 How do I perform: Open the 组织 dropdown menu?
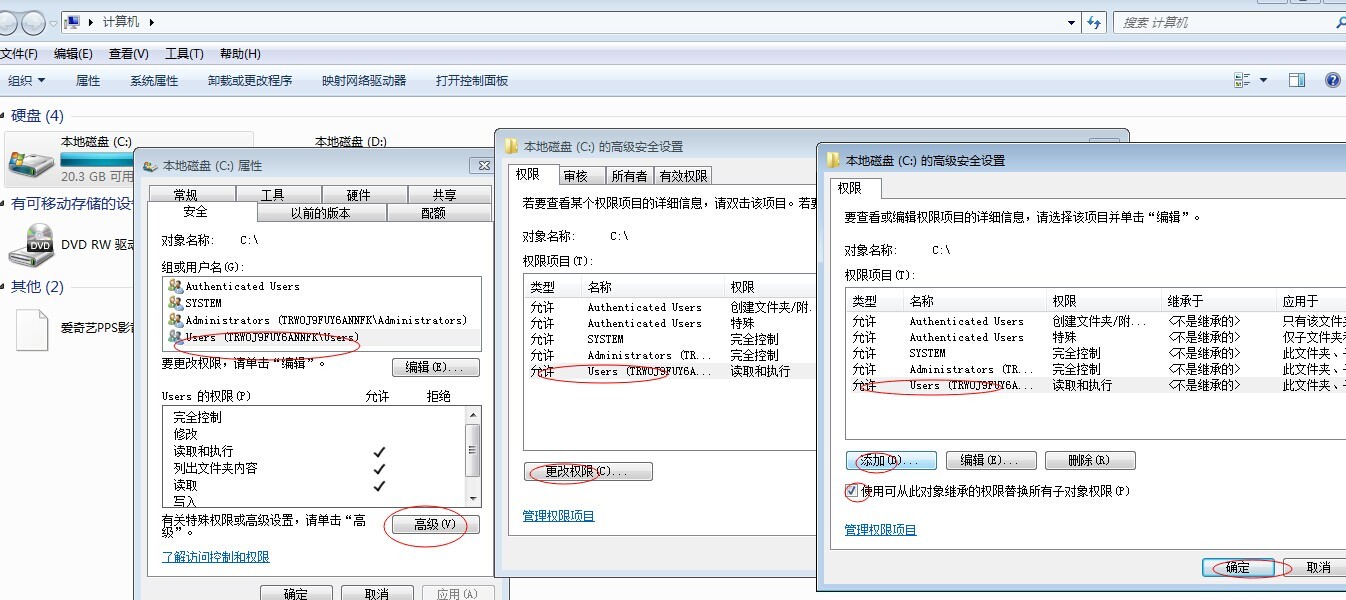(x=27, y=81)
